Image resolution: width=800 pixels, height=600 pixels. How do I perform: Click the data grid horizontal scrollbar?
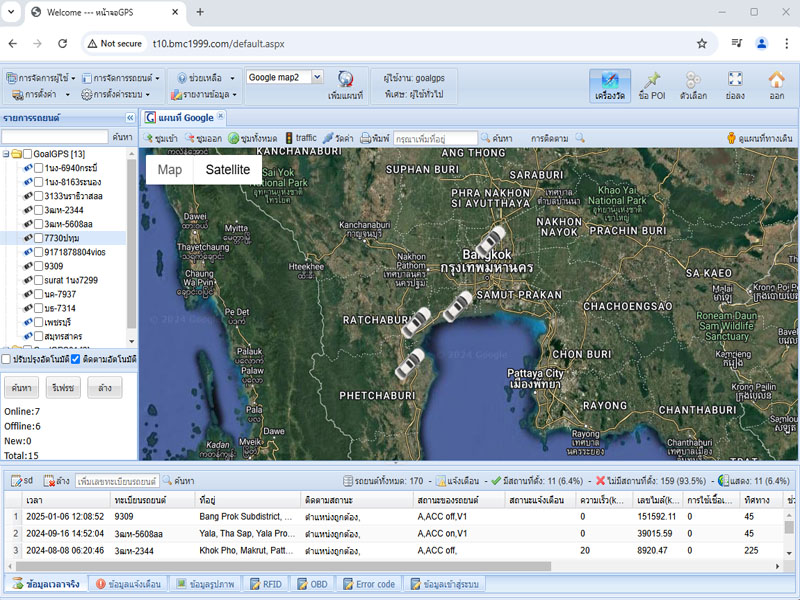284,566
